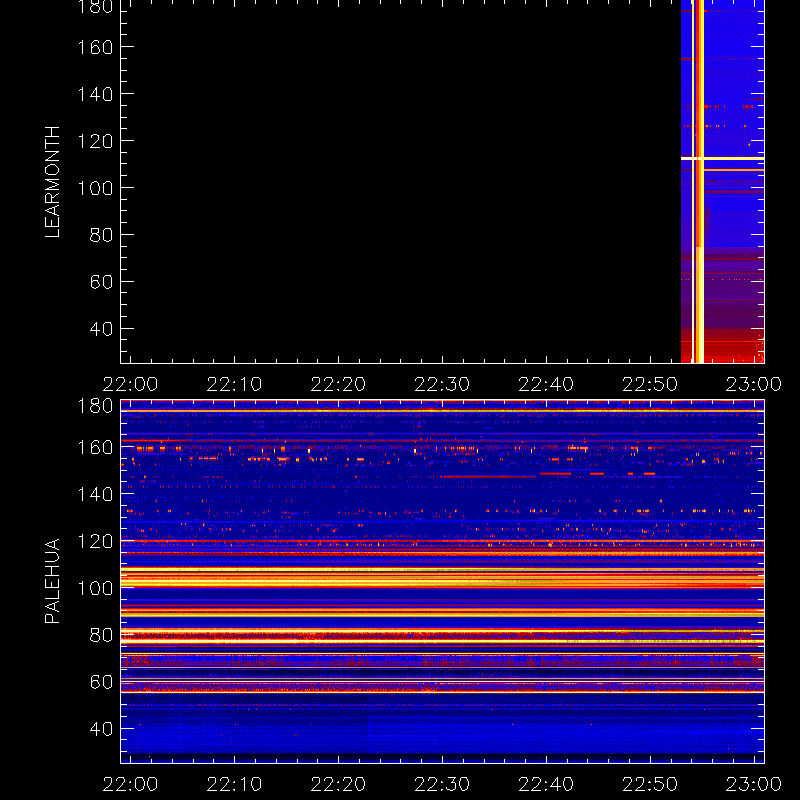Click the 23:00 time label below the Palehua plot

[754, 784]
